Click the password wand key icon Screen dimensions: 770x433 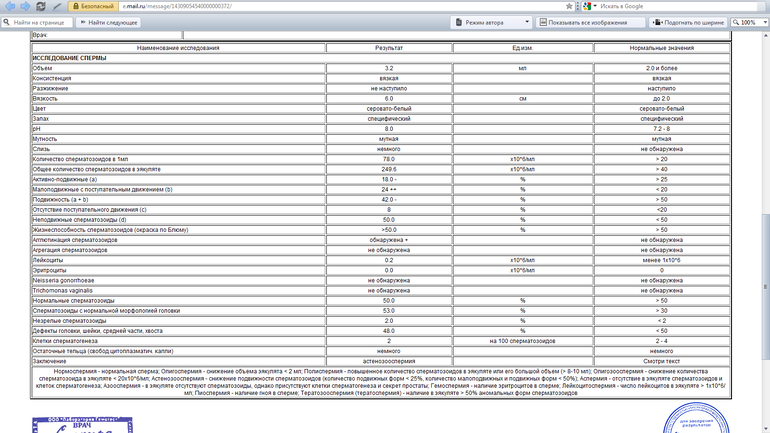(x=57, y=6)
